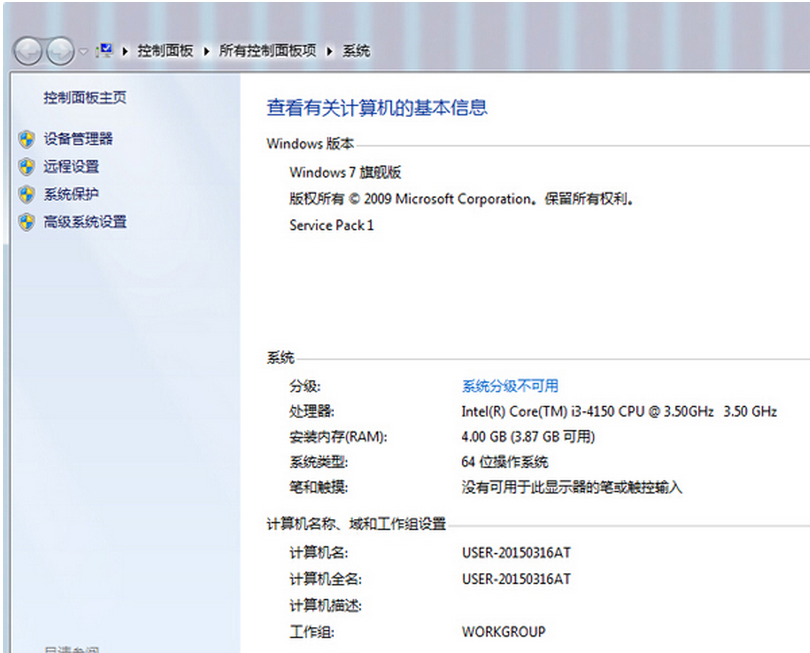Click the shield icon beside 高级系统设置
The width and height of the screenshot is (810, 653).
click(26, 221)
